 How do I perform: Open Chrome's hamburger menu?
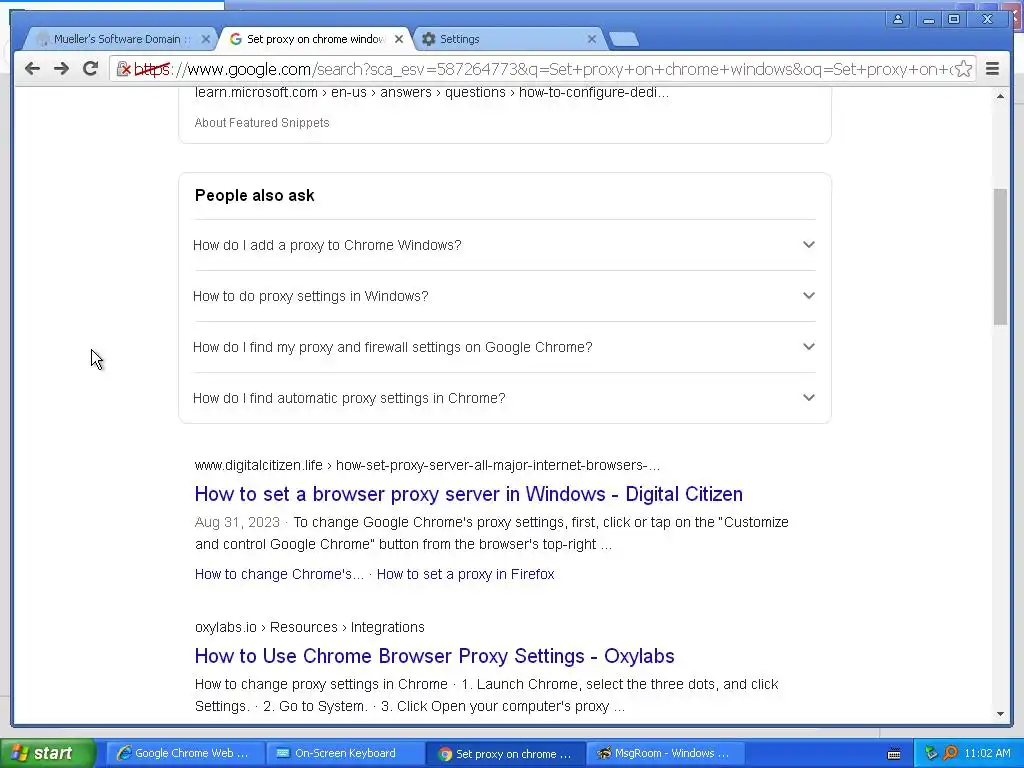click(992, 69)
